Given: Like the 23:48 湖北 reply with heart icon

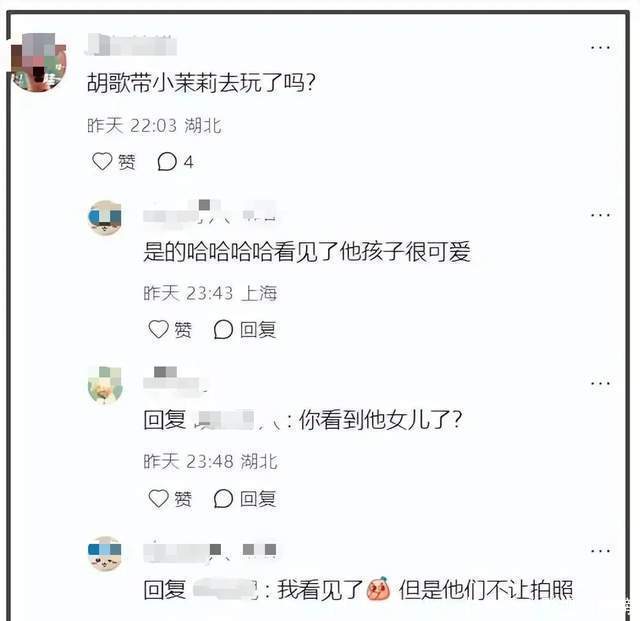Looking at the screenshot, I should [158, 498].
